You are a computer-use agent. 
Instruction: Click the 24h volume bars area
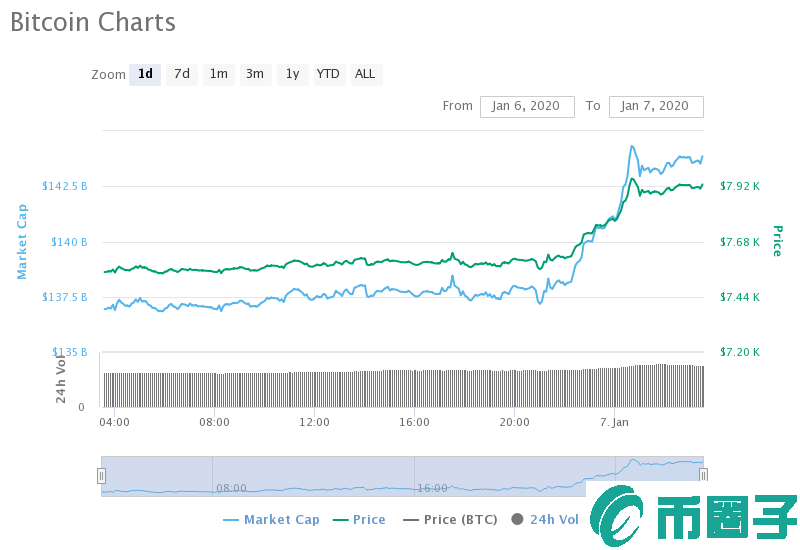coord(404,388)
